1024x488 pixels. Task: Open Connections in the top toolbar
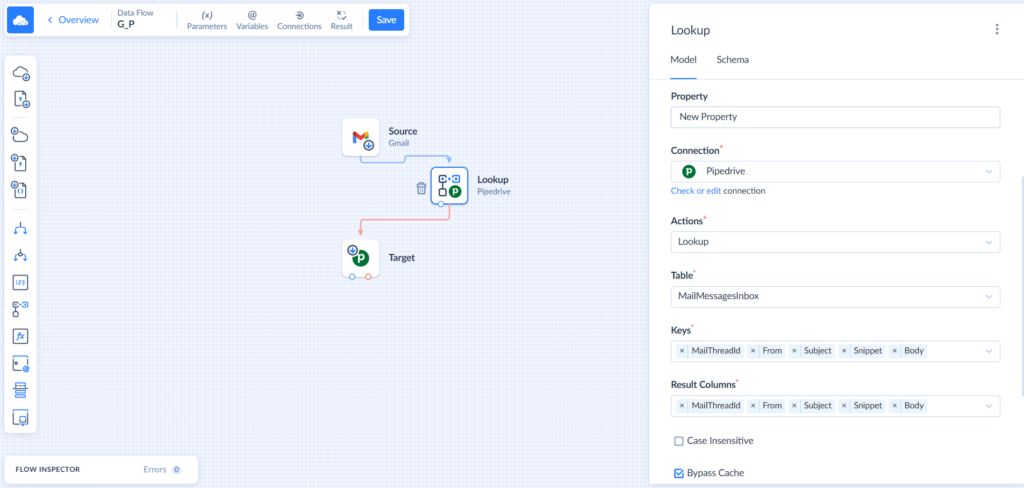(299, 20)
